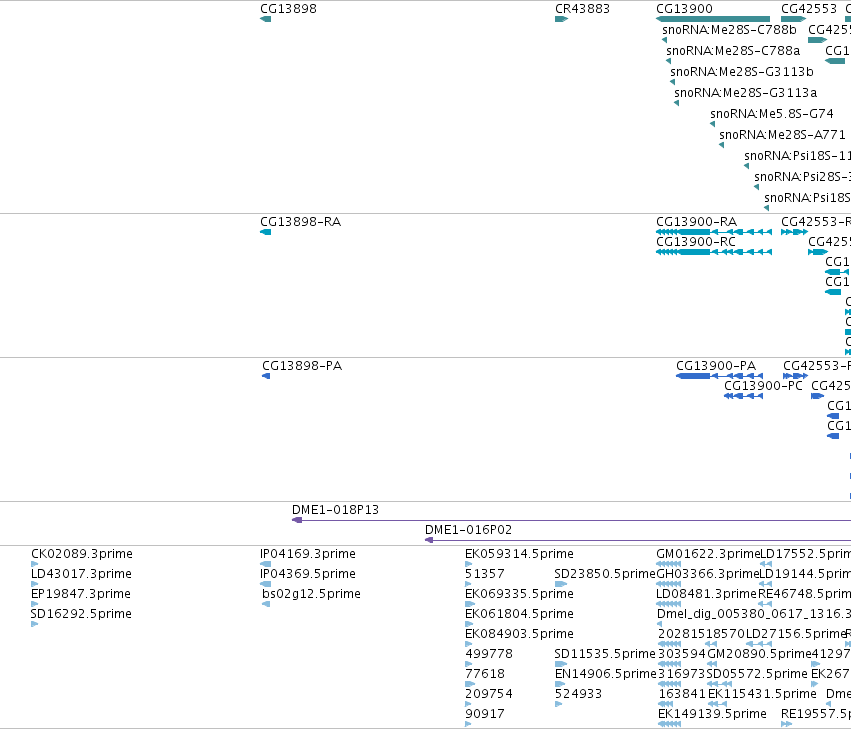The width and height of the screenshot is (851, 729).
Task: Select the 524933 feature label
Action: [579, 694]
